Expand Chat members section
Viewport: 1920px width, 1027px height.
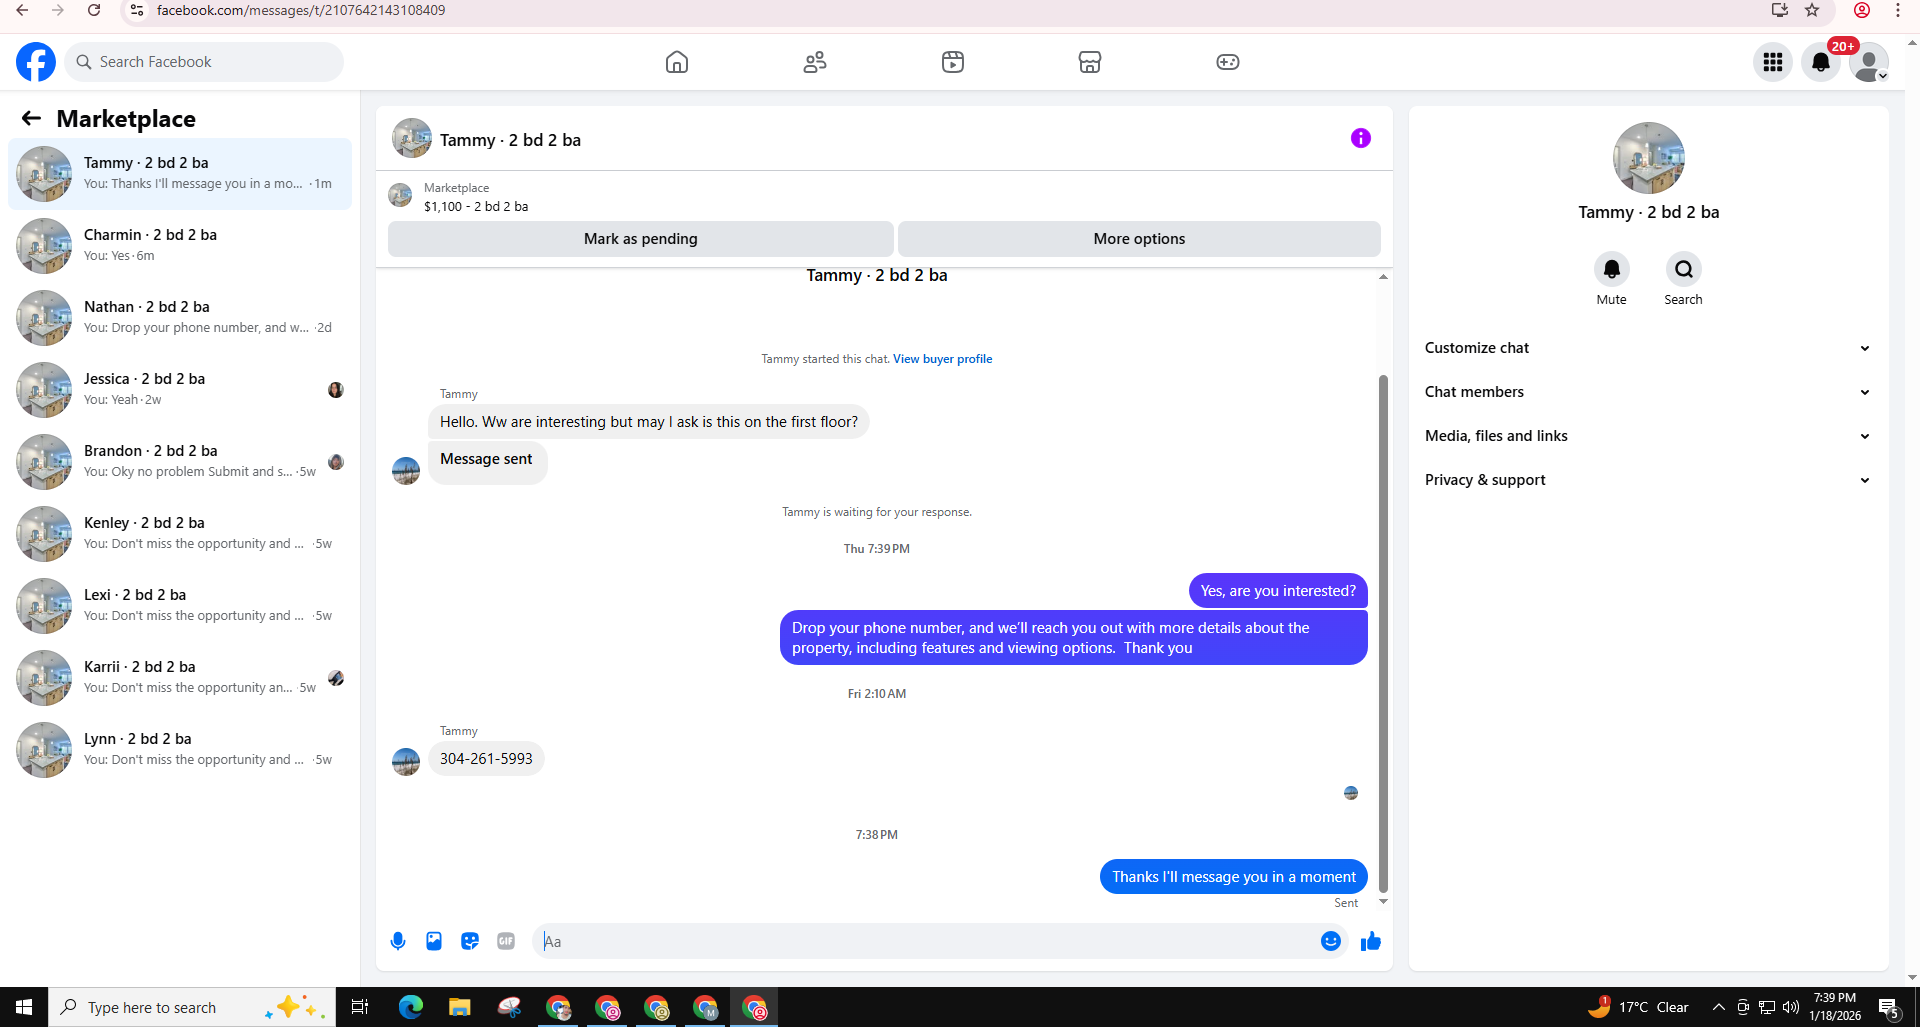click(x=1648, y=392)
